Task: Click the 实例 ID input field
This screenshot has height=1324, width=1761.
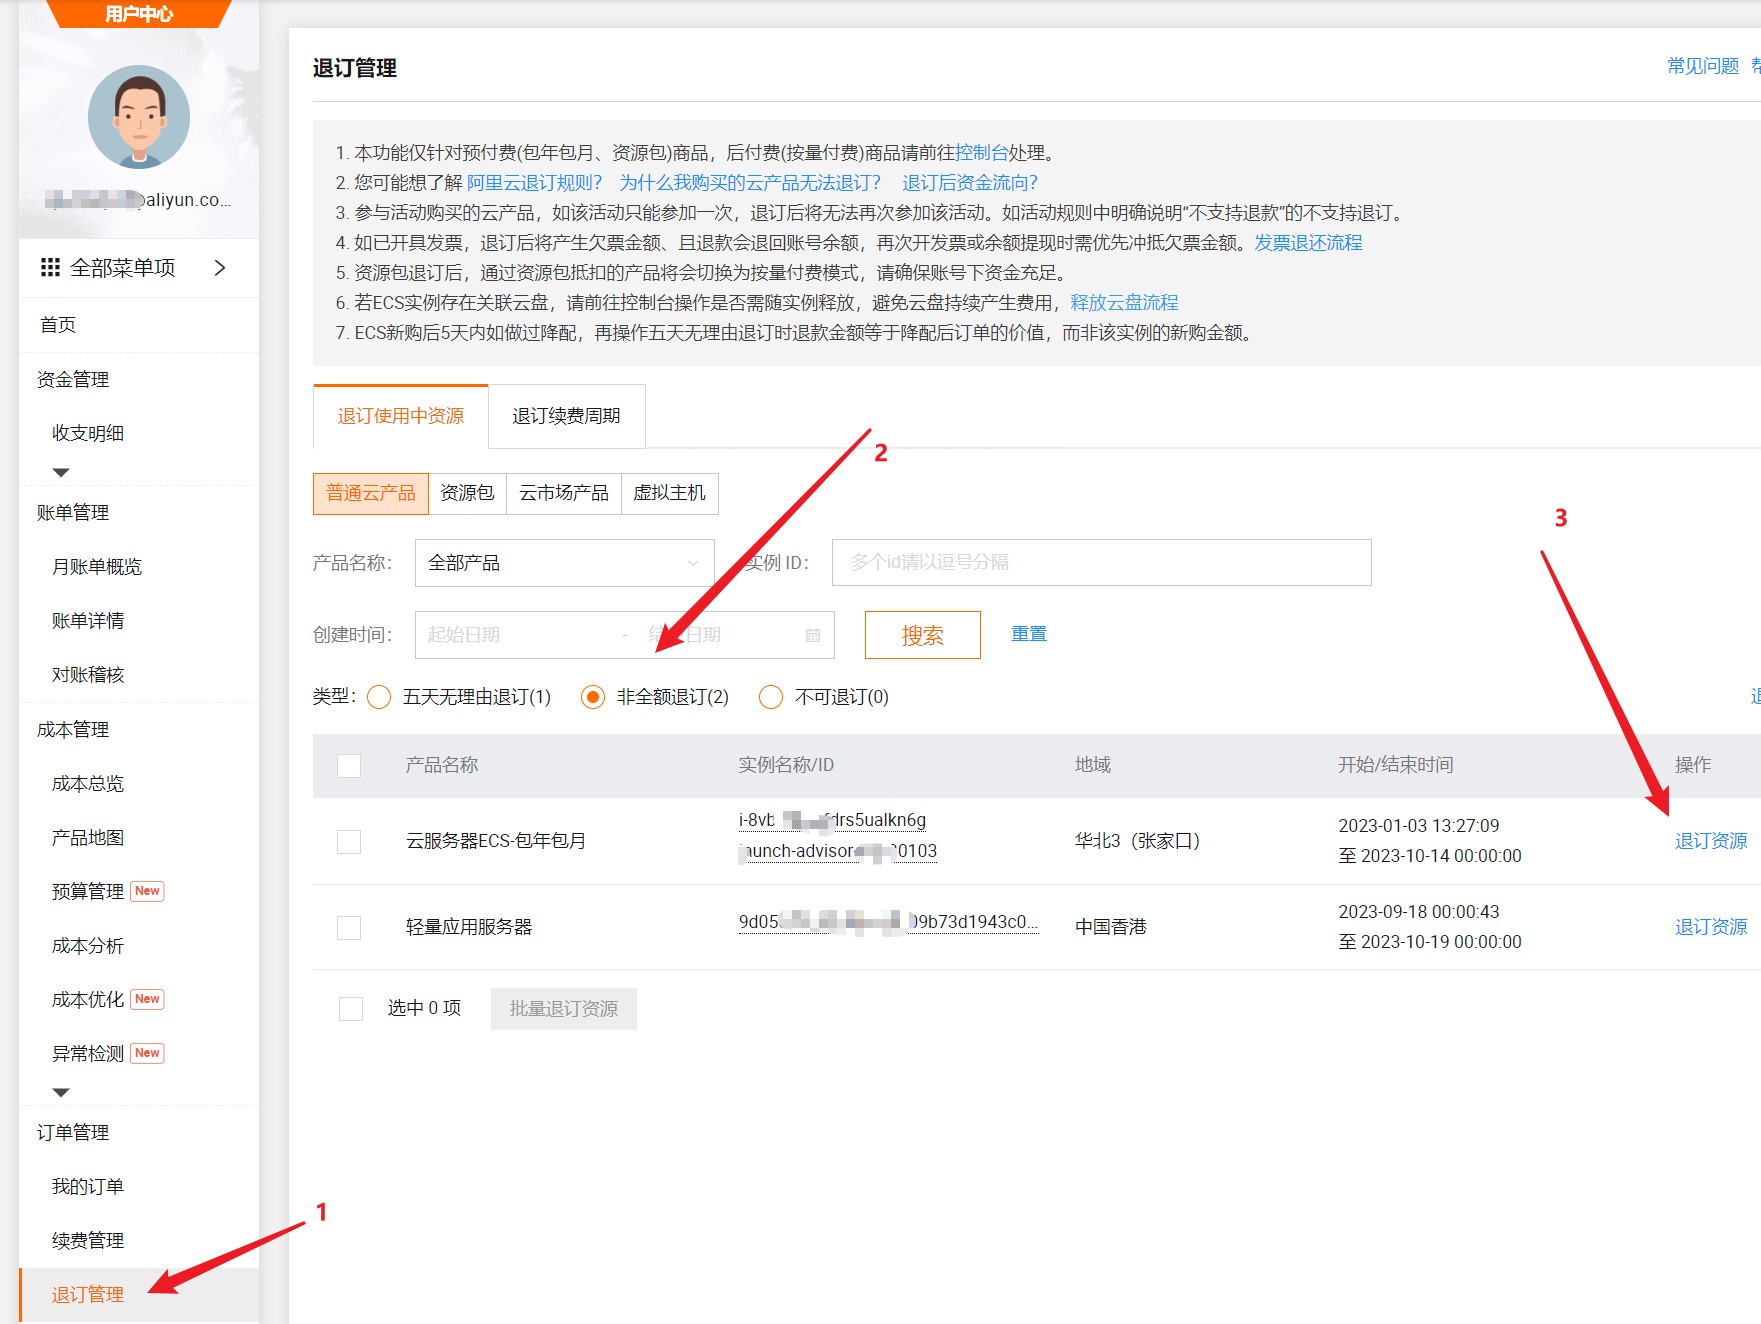Action: [x=1100, y=563]
